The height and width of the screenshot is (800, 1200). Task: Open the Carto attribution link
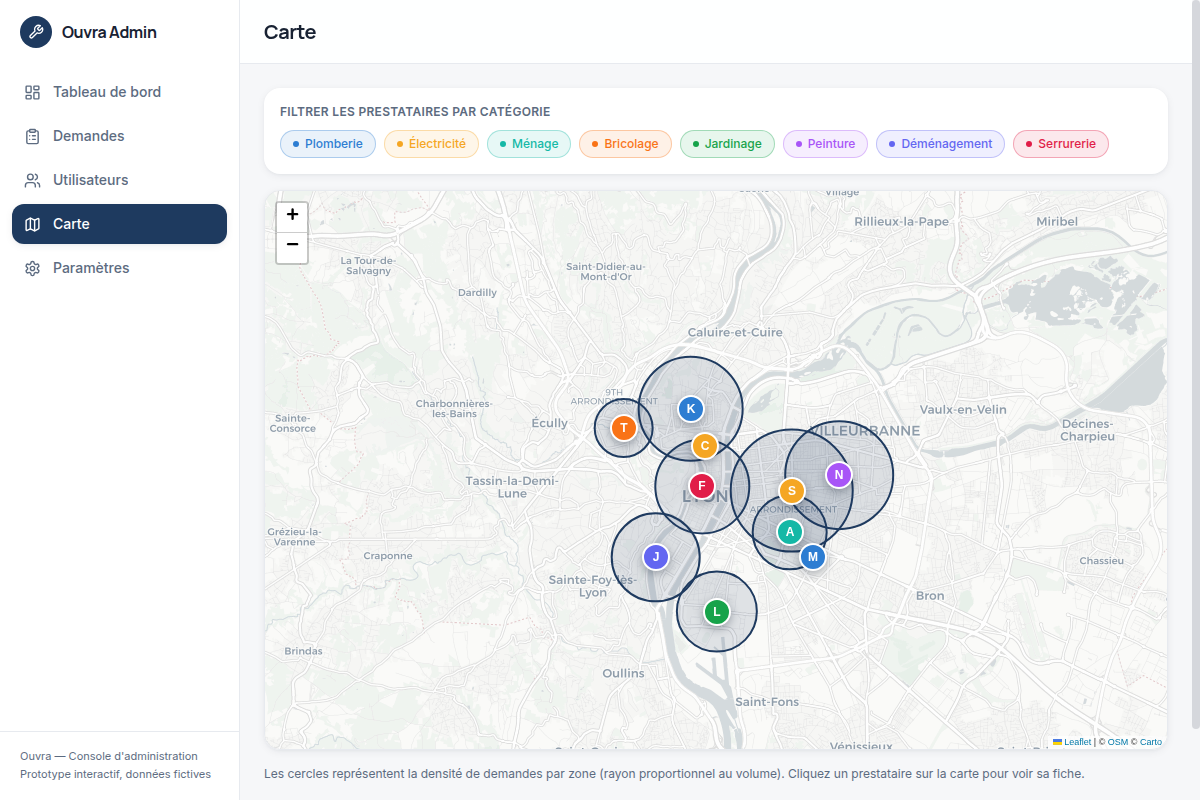pyautogui.click(x=1151, y=742)
